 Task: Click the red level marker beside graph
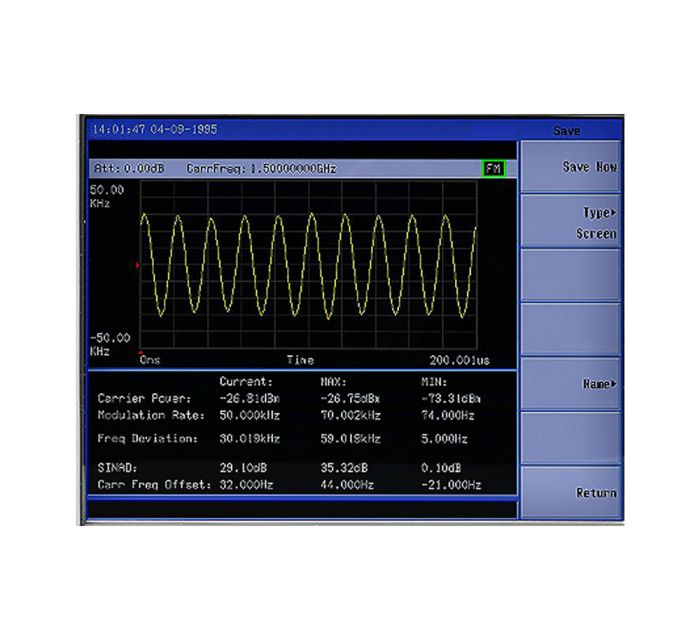coord(138,266)
